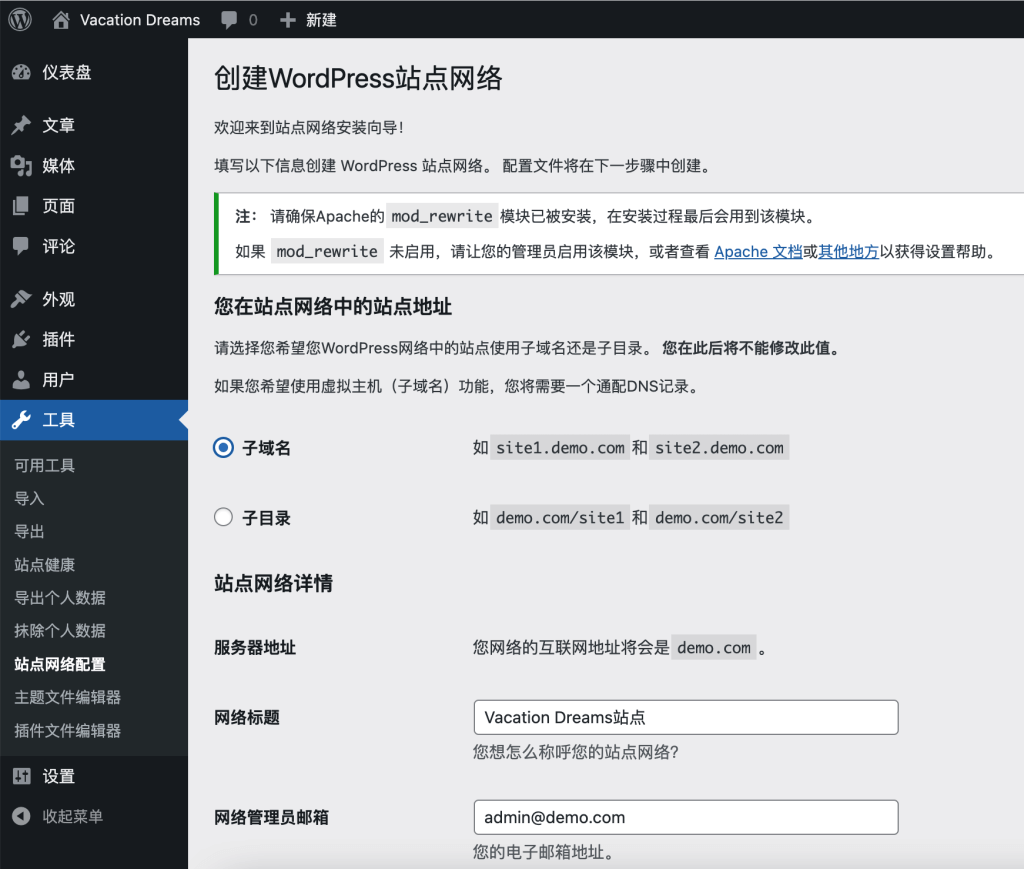Click the 文章 pushpin icon
This screenshot has height=869, width=1024.
[21, 126]
